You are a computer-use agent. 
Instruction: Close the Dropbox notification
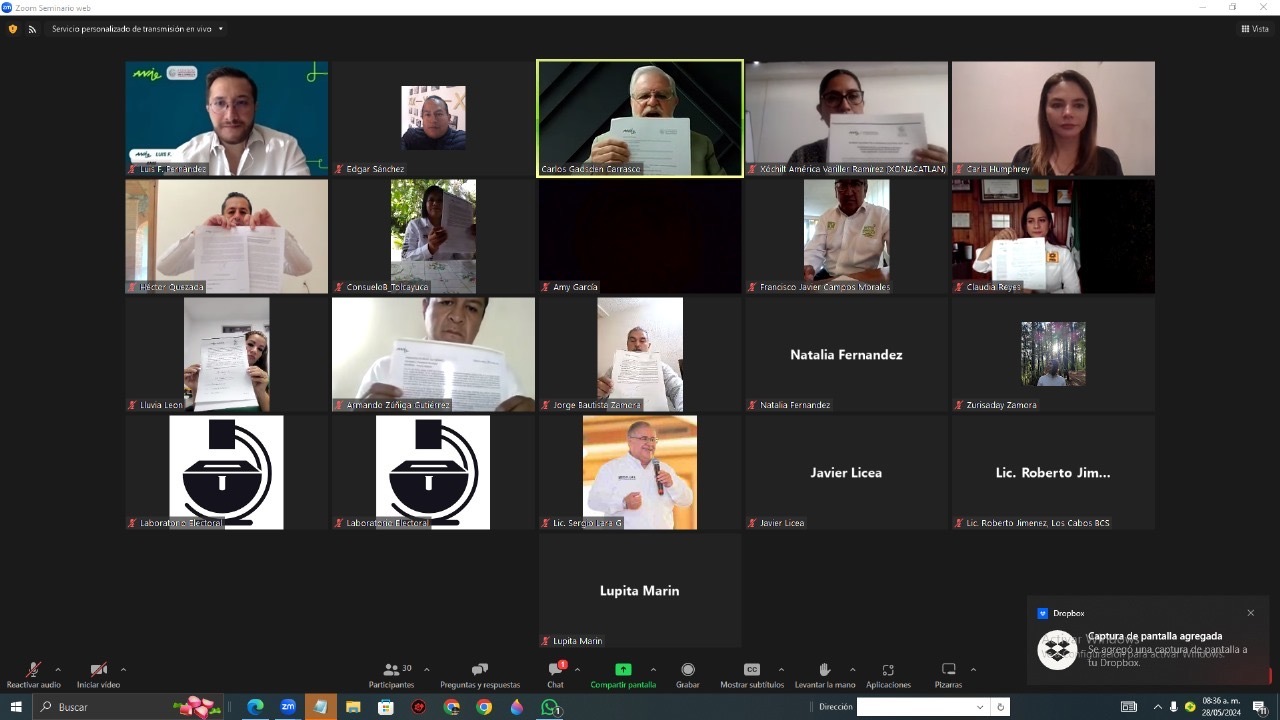coord(1250,613)
